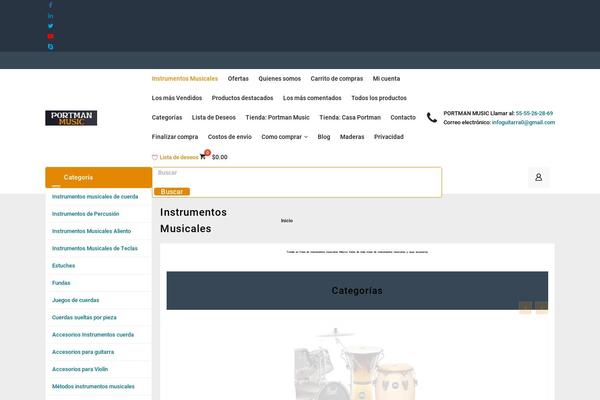
Task: Expand the Como comprar submenu arrow
Action: [306, 137]
